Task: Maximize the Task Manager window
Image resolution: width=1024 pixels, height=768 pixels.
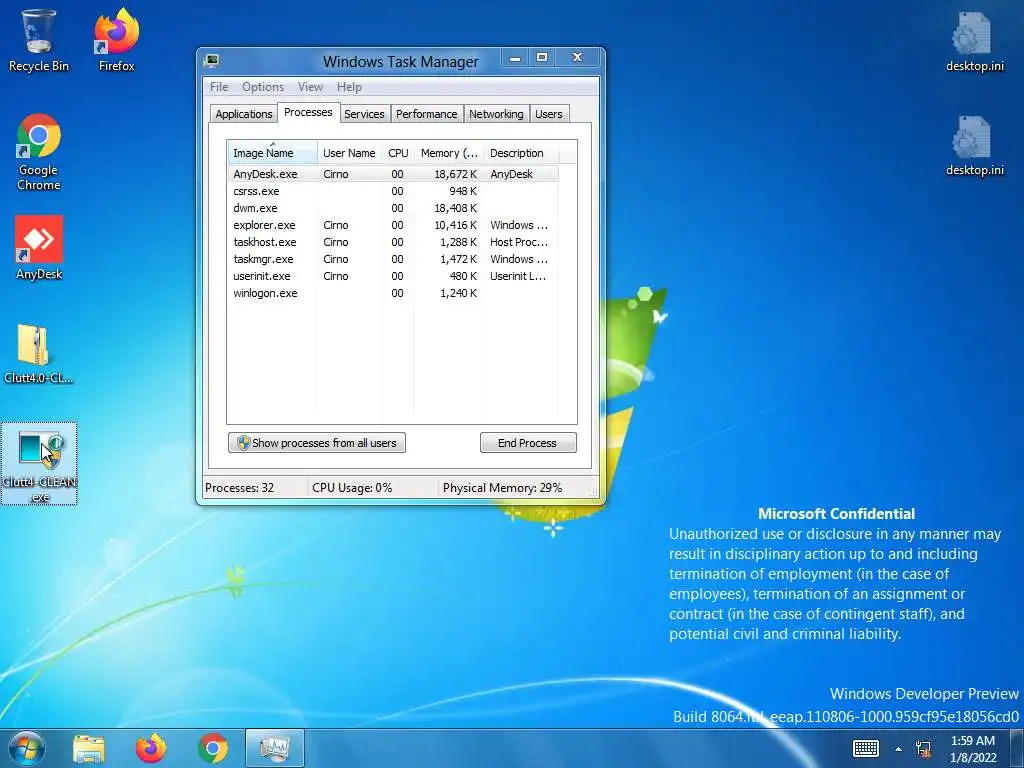Action: pyautogui.click(x=541, y=58)
